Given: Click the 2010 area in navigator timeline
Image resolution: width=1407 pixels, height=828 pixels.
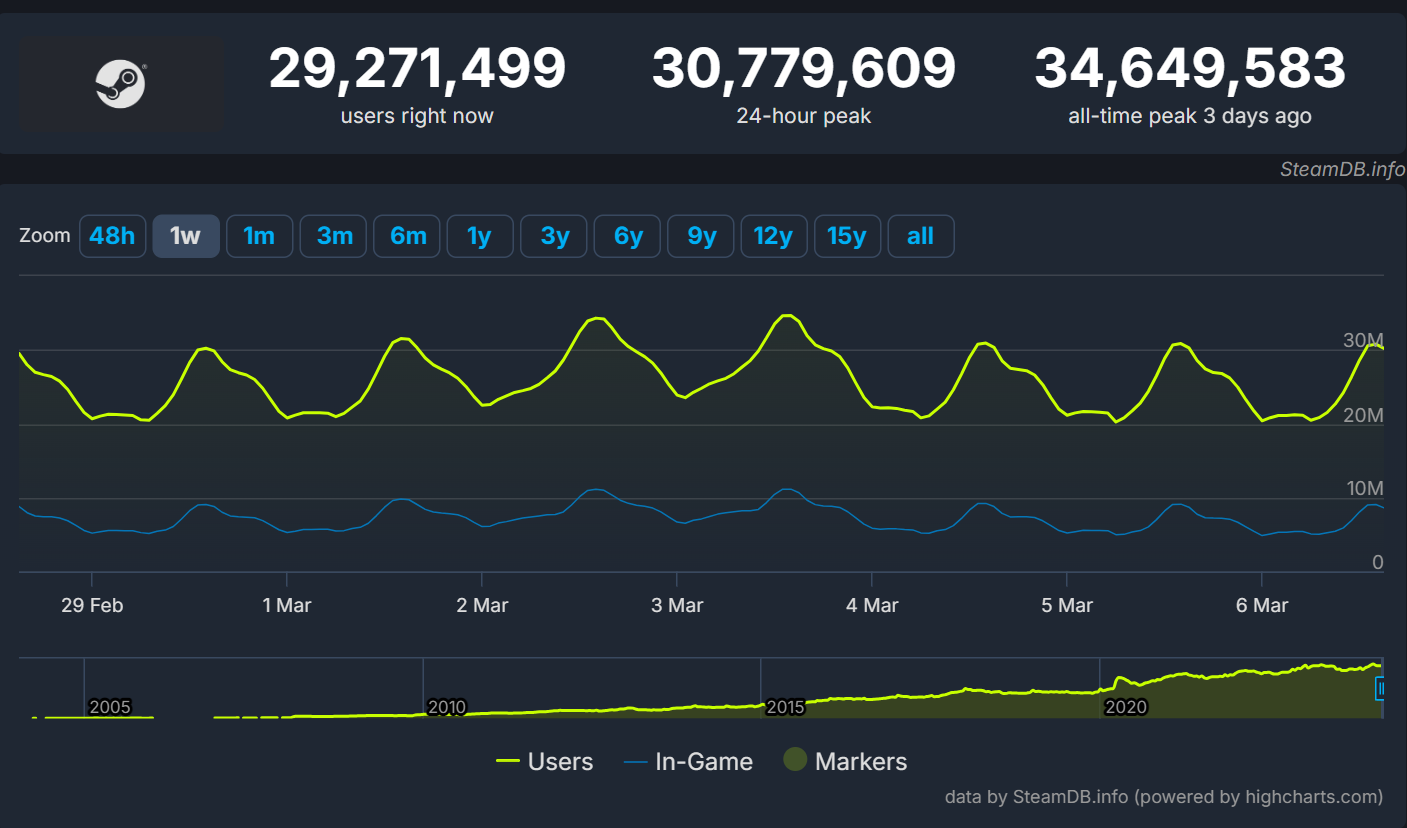Looking at the screenshot, I should pyautogui.click(x=447, y=708).
